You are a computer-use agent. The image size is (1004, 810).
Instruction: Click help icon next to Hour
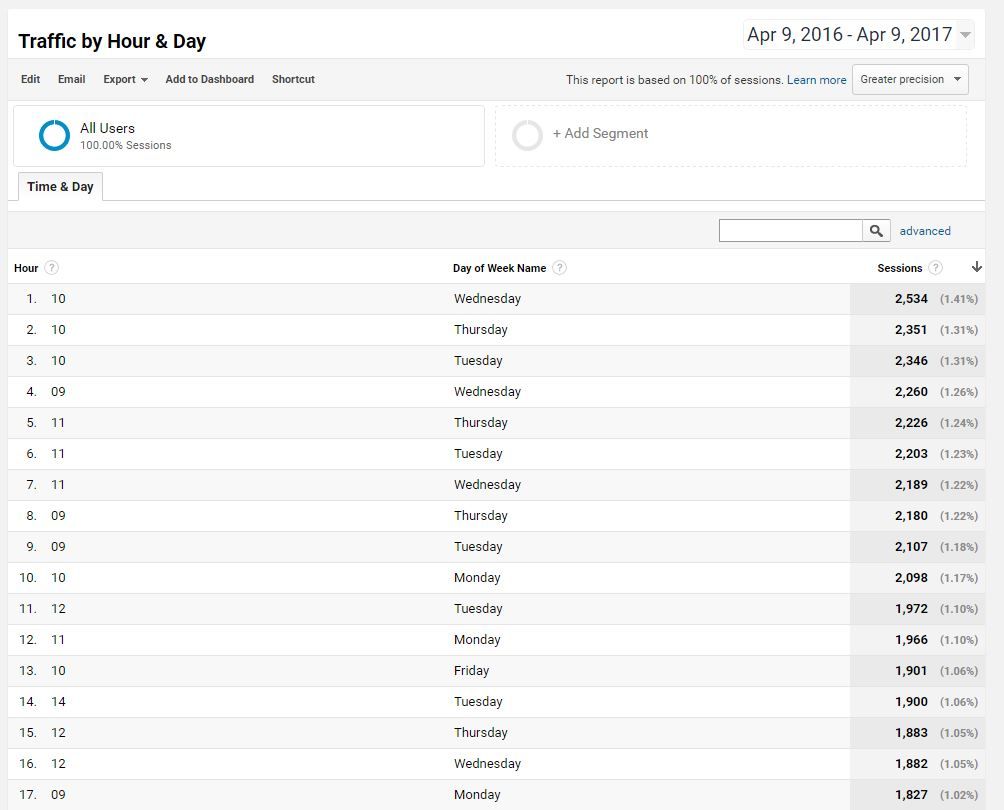tap(52, 268)
